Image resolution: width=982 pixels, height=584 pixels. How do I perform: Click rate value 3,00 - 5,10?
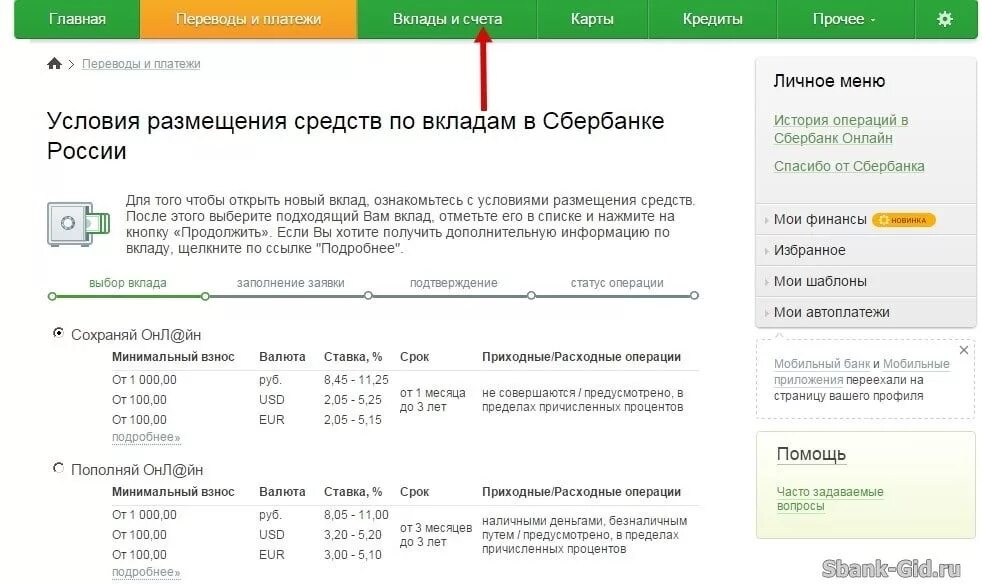click(353, 555)
